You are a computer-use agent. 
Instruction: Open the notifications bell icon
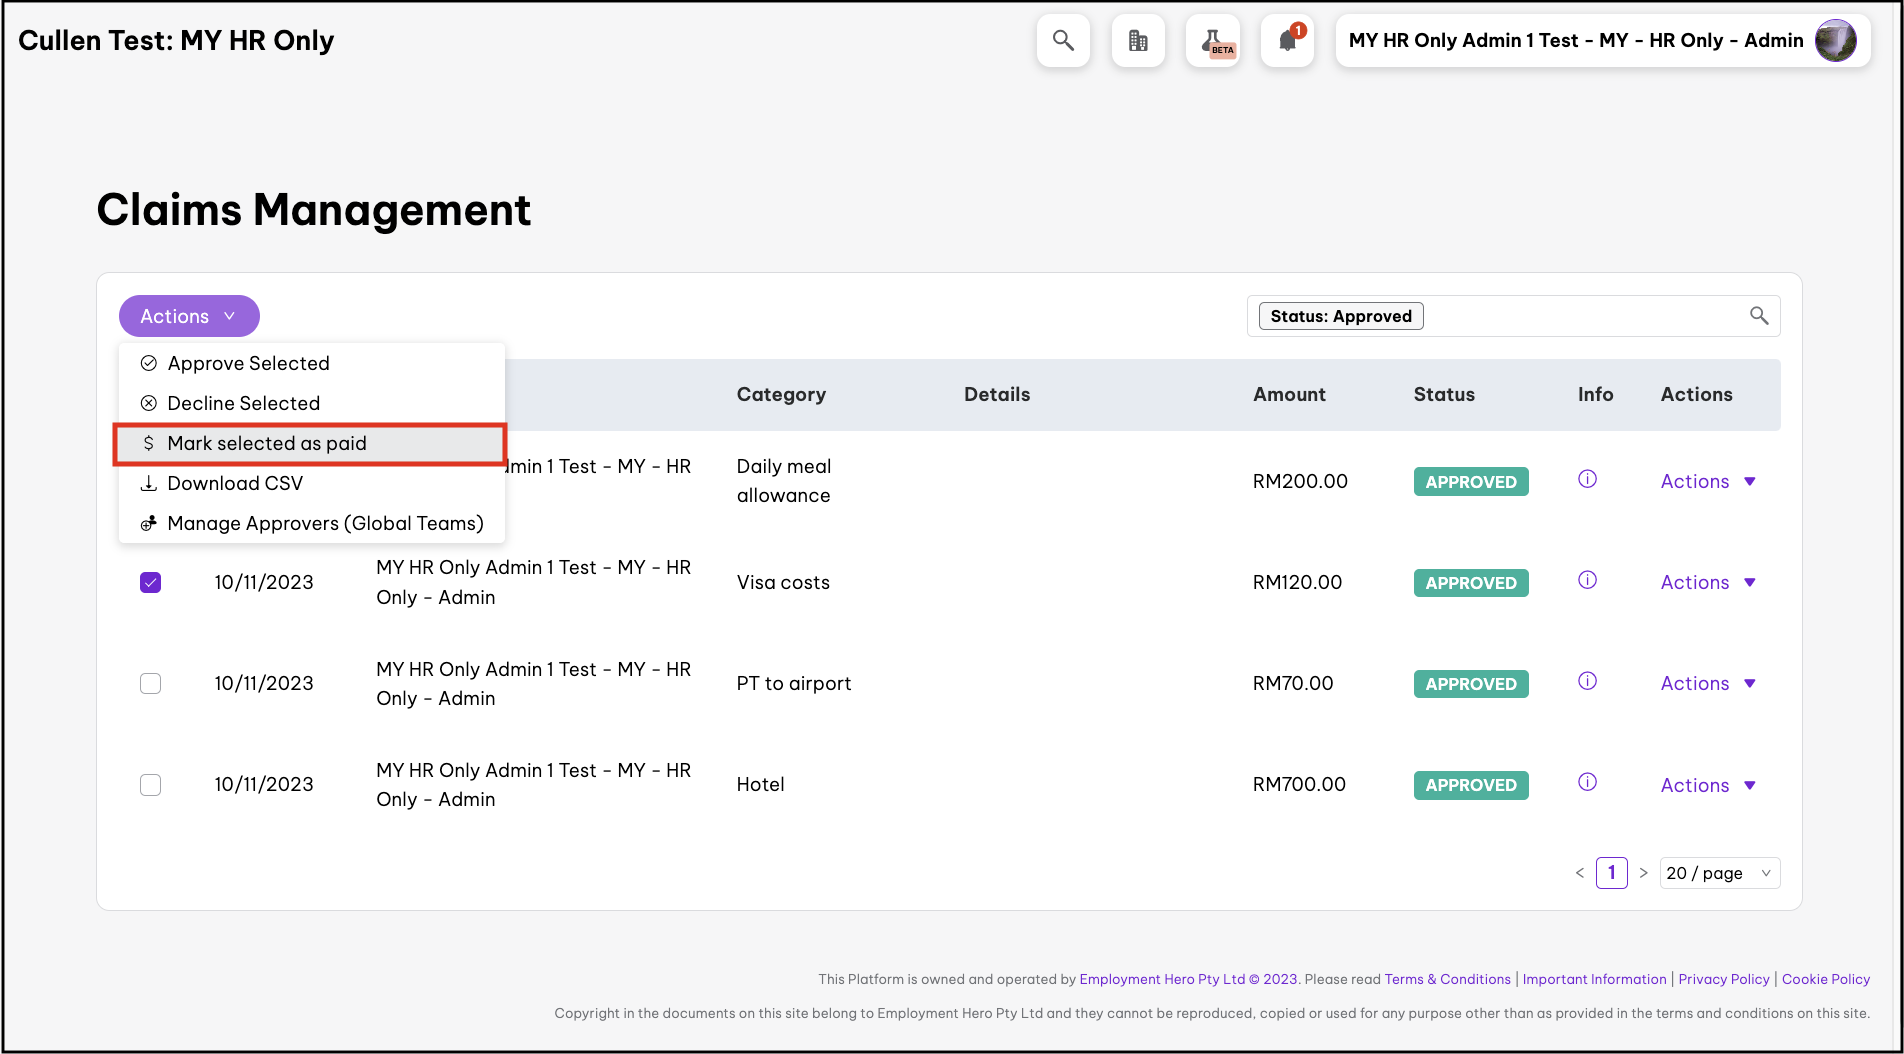point(1287,41)
